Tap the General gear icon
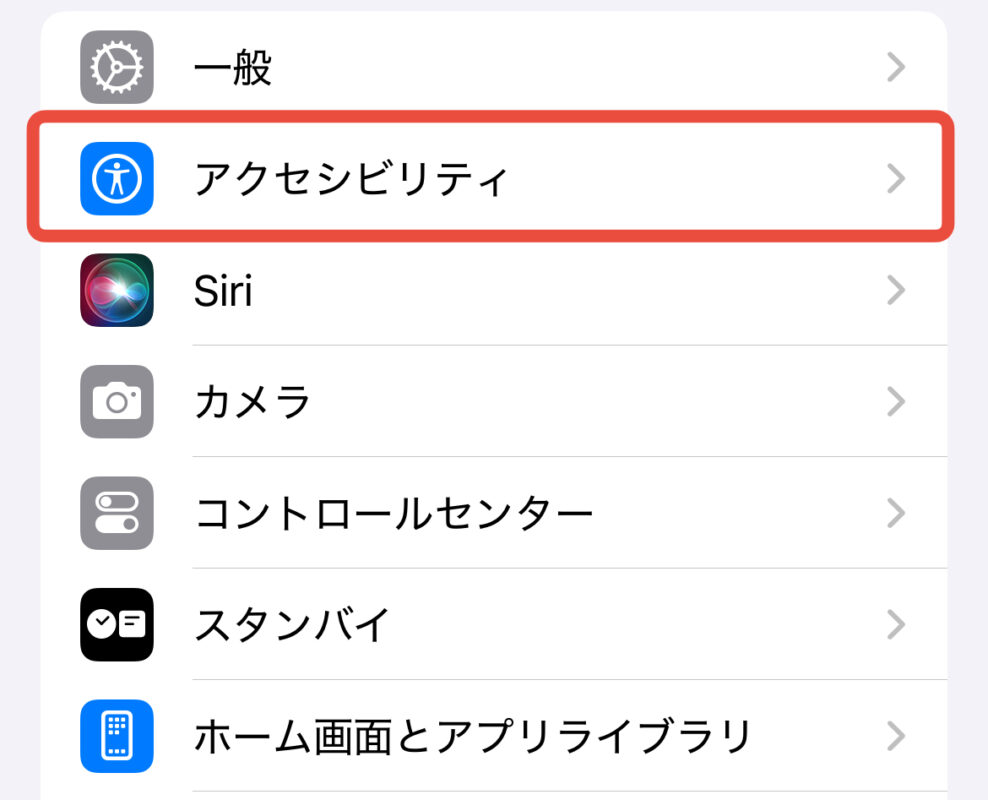The image size is (988, 800). pos(117,67)
